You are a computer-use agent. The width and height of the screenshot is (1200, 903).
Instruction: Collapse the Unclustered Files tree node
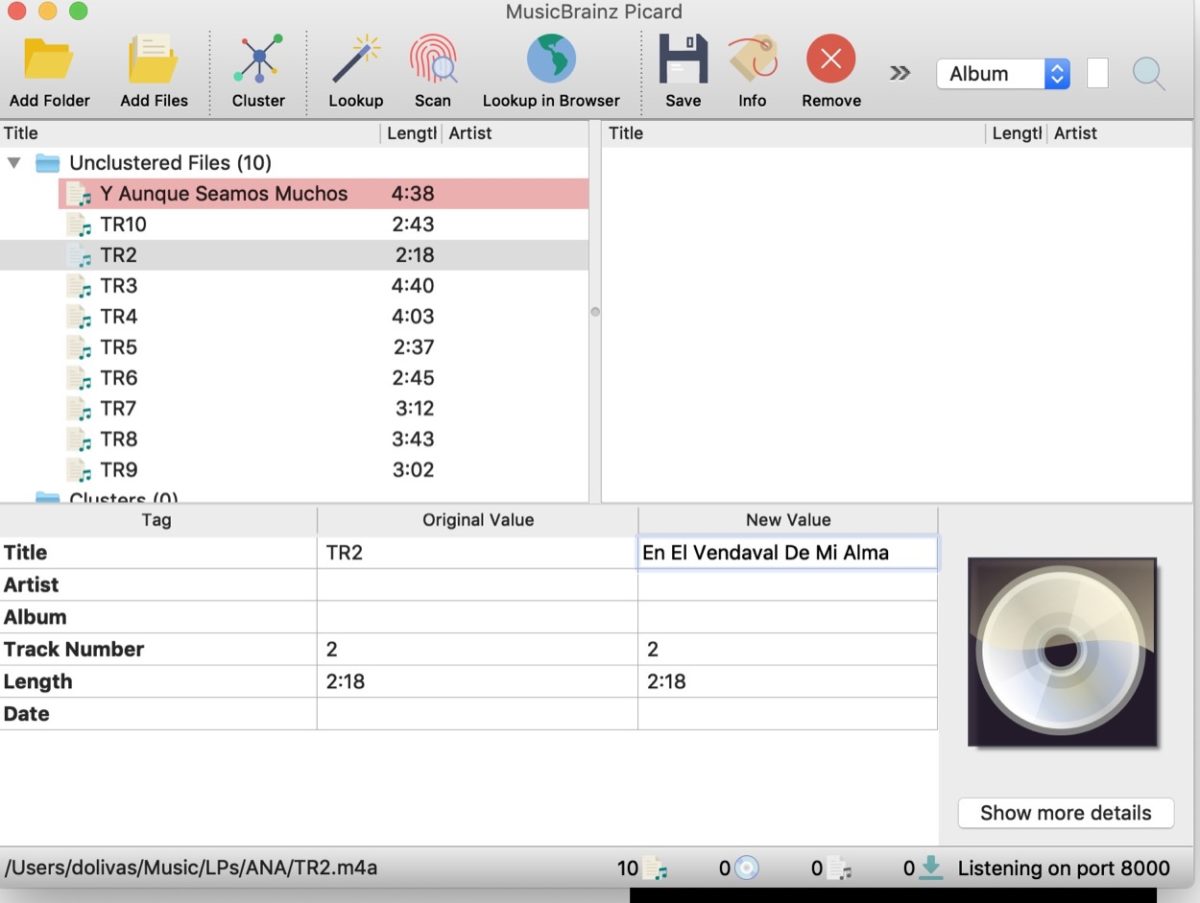tap(14, 162)
